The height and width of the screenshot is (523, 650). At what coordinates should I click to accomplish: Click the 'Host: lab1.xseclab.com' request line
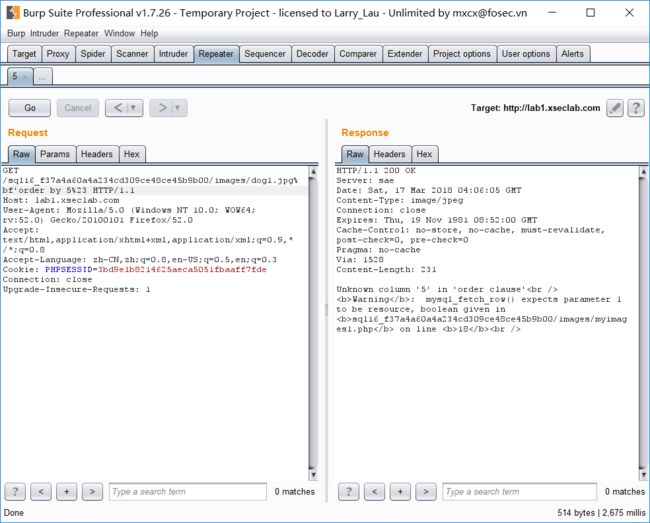click(61, 200)
